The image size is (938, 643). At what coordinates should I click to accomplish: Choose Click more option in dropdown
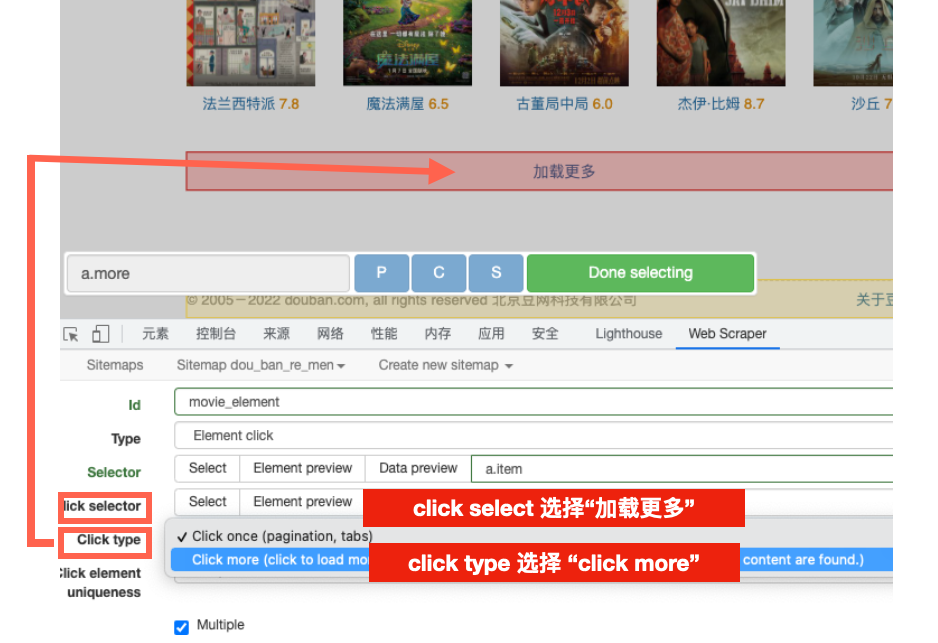(270, 560)
